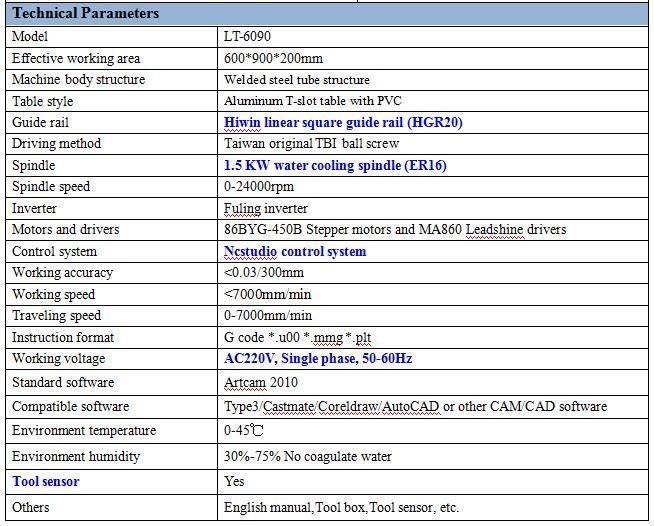Image resolution: width=654 pixels, height=526 pixels.
Task: Click '1.5 KW water cooling spindle (ER16)'
Action: [x=335, y=166]
